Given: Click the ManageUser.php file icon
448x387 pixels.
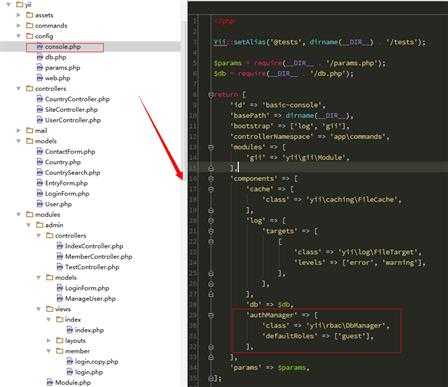Looking at the screenshot, I should tap(60, 299).
